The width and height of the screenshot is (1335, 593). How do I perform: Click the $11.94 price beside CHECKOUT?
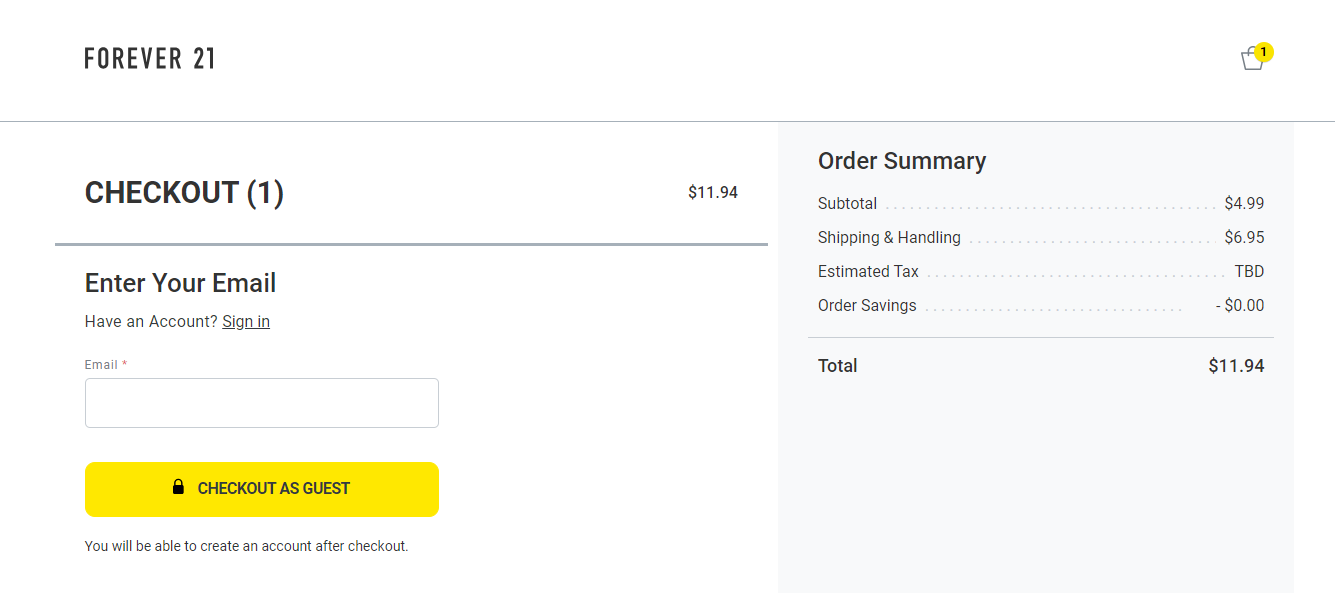tap(713, 192)
